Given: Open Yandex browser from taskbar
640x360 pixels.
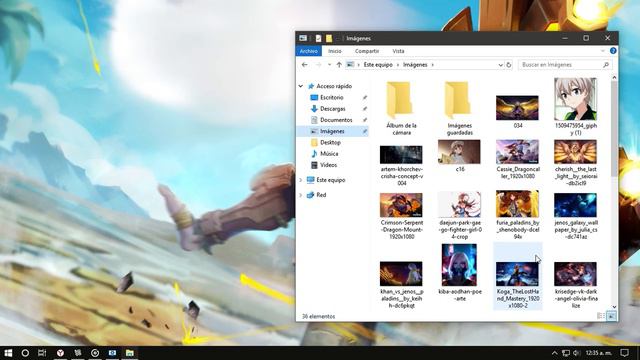Looking at the screenshot, I should click(60, 353).
